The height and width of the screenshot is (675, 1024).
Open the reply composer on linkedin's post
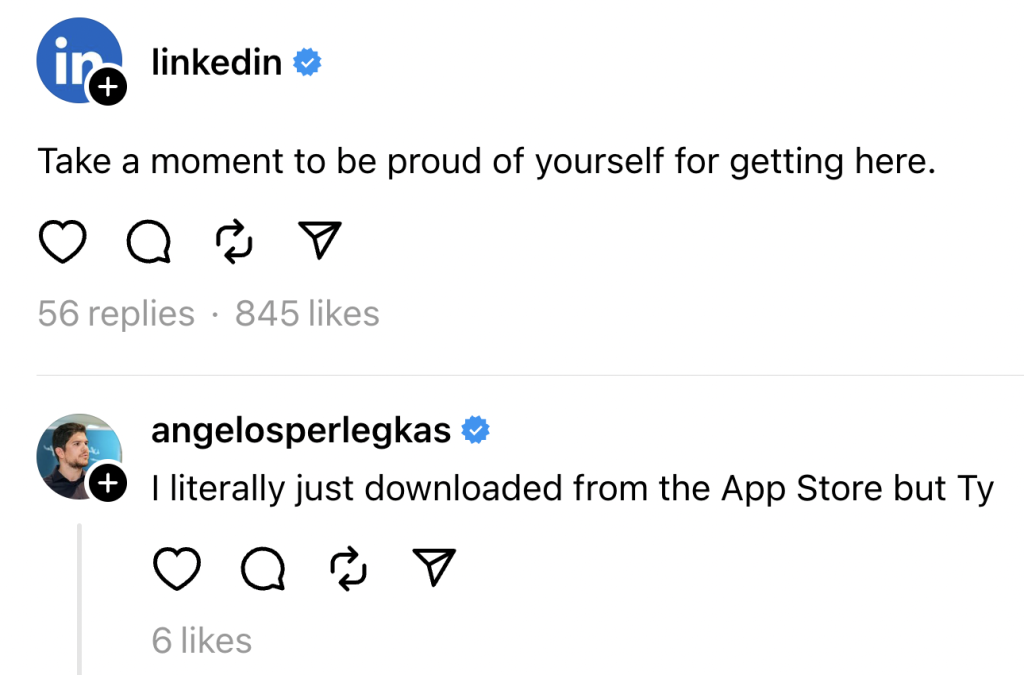[149, 242]
